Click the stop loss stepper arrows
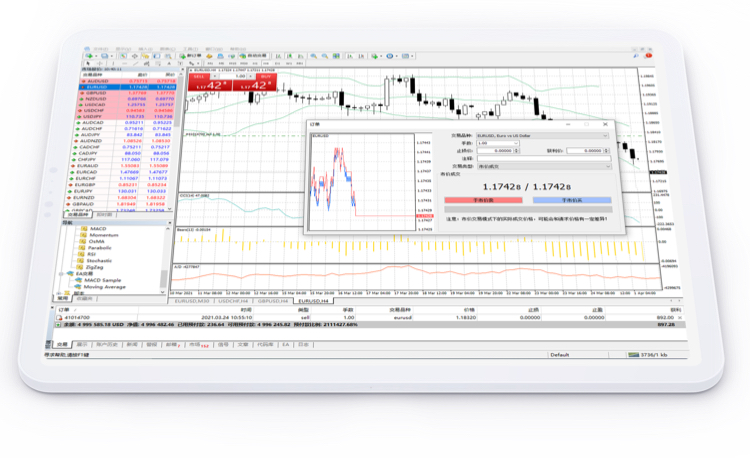 [x=517, y=151]
